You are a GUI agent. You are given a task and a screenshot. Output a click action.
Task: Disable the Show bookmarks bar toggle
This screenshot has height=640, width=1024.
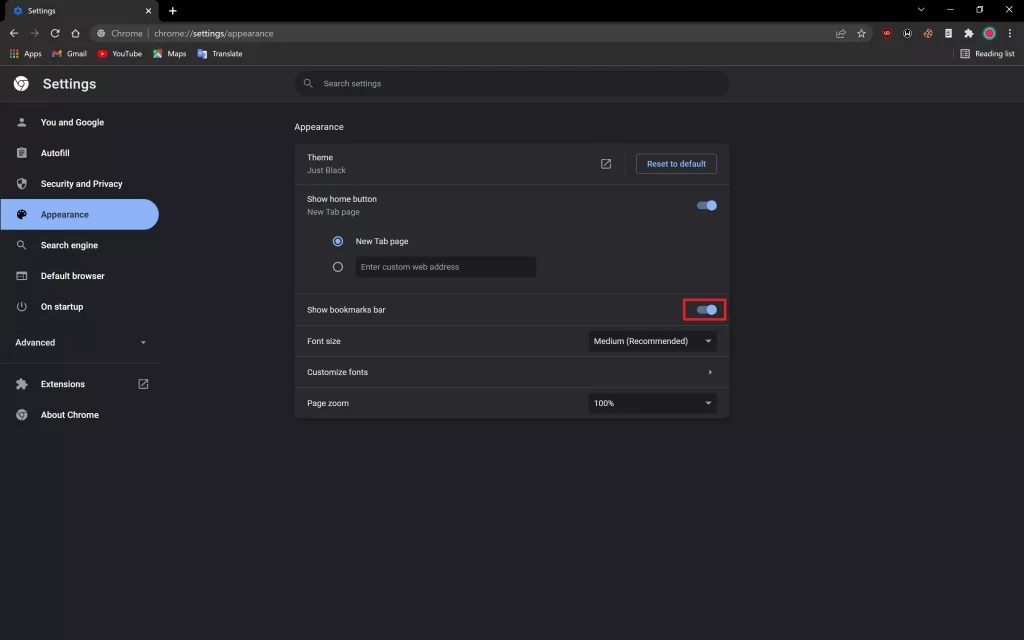[x=706, y=309]
